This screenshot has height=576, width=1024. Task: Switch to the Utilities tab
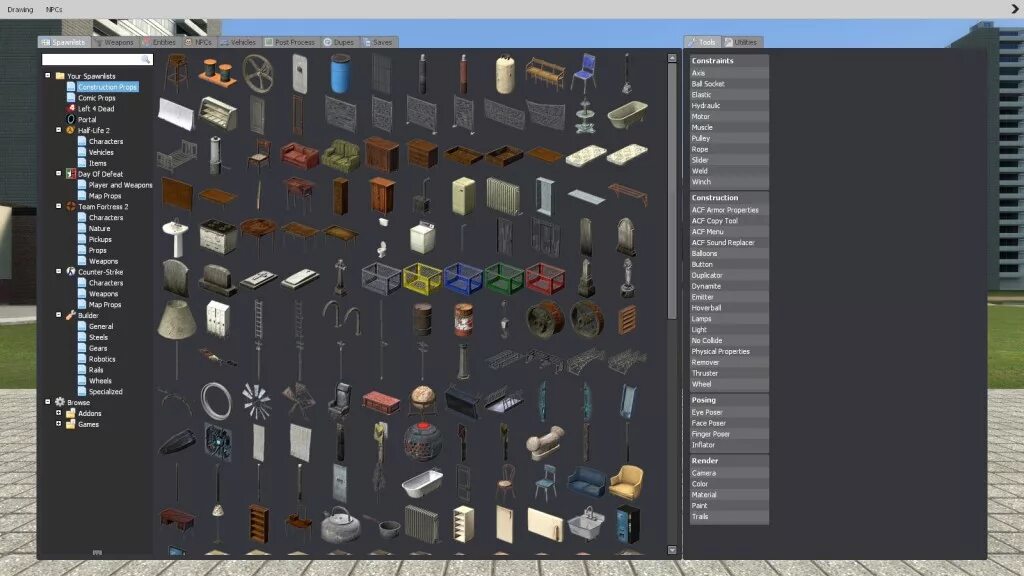[x=741, y=42]
